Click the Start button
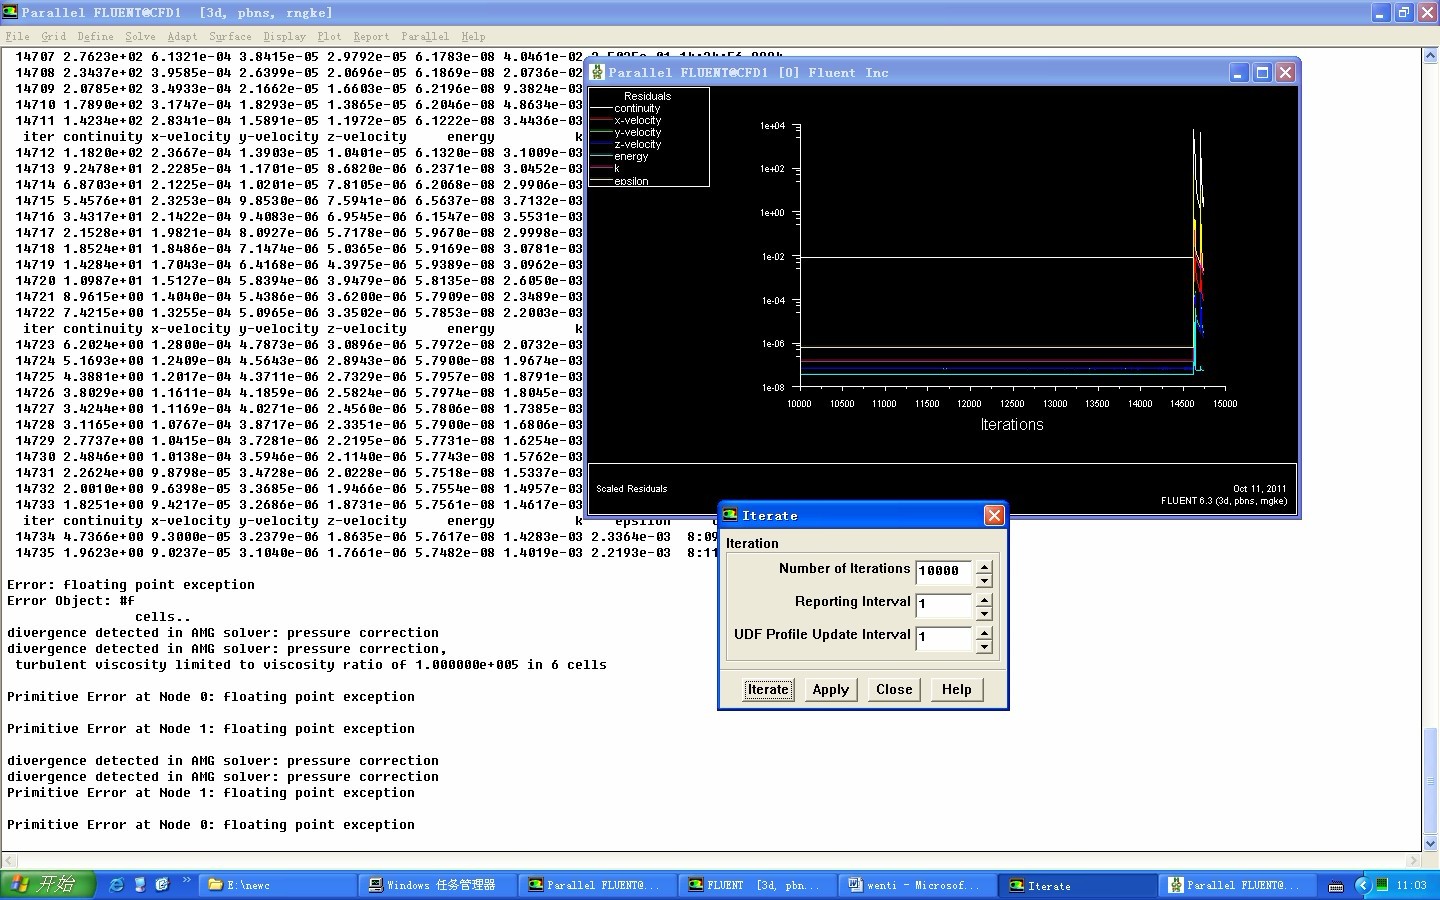Image resolution: width=1440 pixels, height=900 pixels. pyautogui.click(x=48, y=885)
